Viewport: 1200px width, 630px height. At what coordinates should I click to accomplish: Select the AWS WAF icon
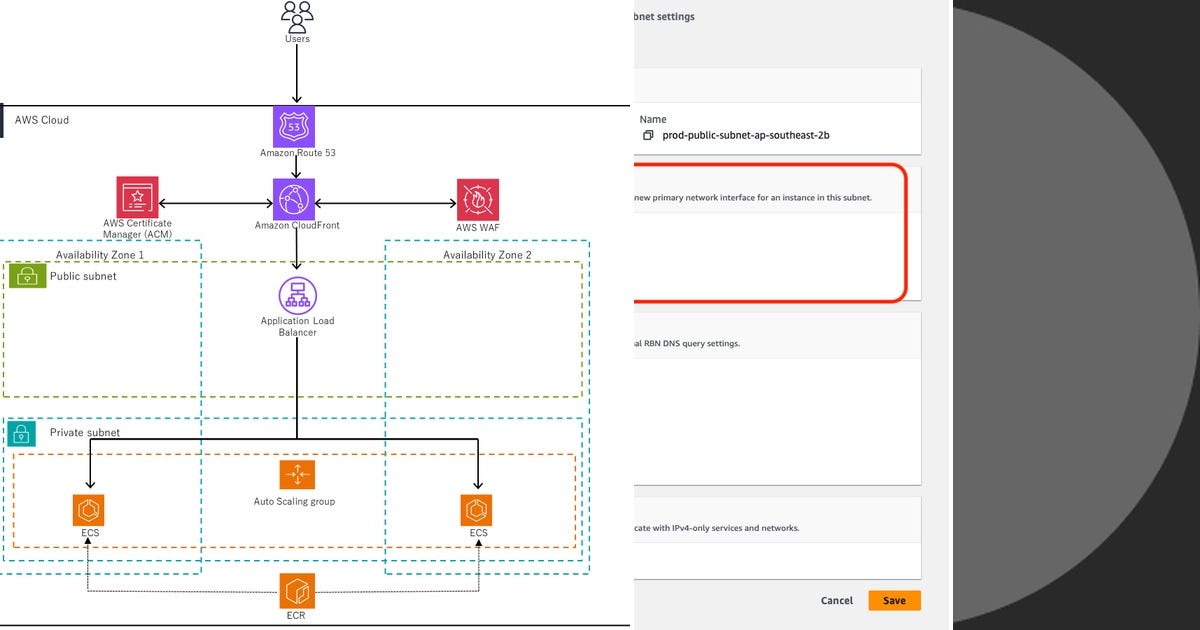point(478,199)
